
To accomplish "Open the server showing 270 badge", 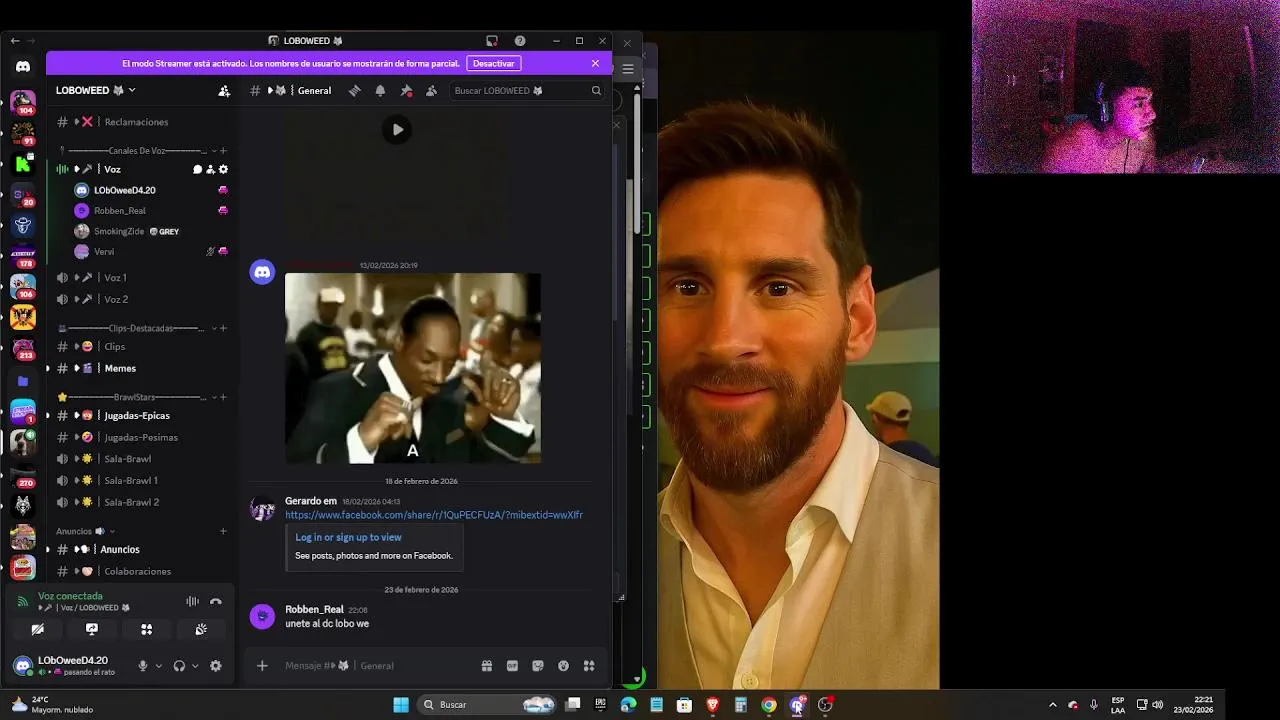I will [x=23, y=474].
